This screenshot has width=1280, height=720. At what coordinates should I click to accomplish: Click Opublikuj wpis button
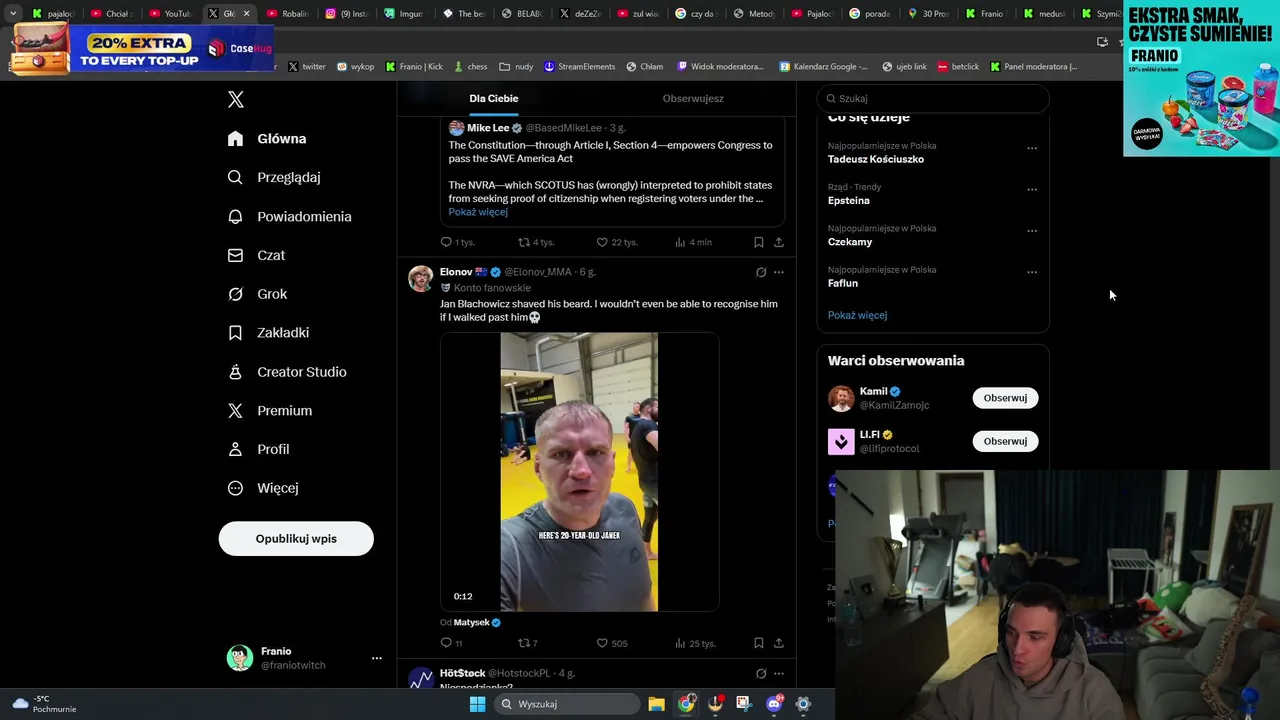coord(296,538)
